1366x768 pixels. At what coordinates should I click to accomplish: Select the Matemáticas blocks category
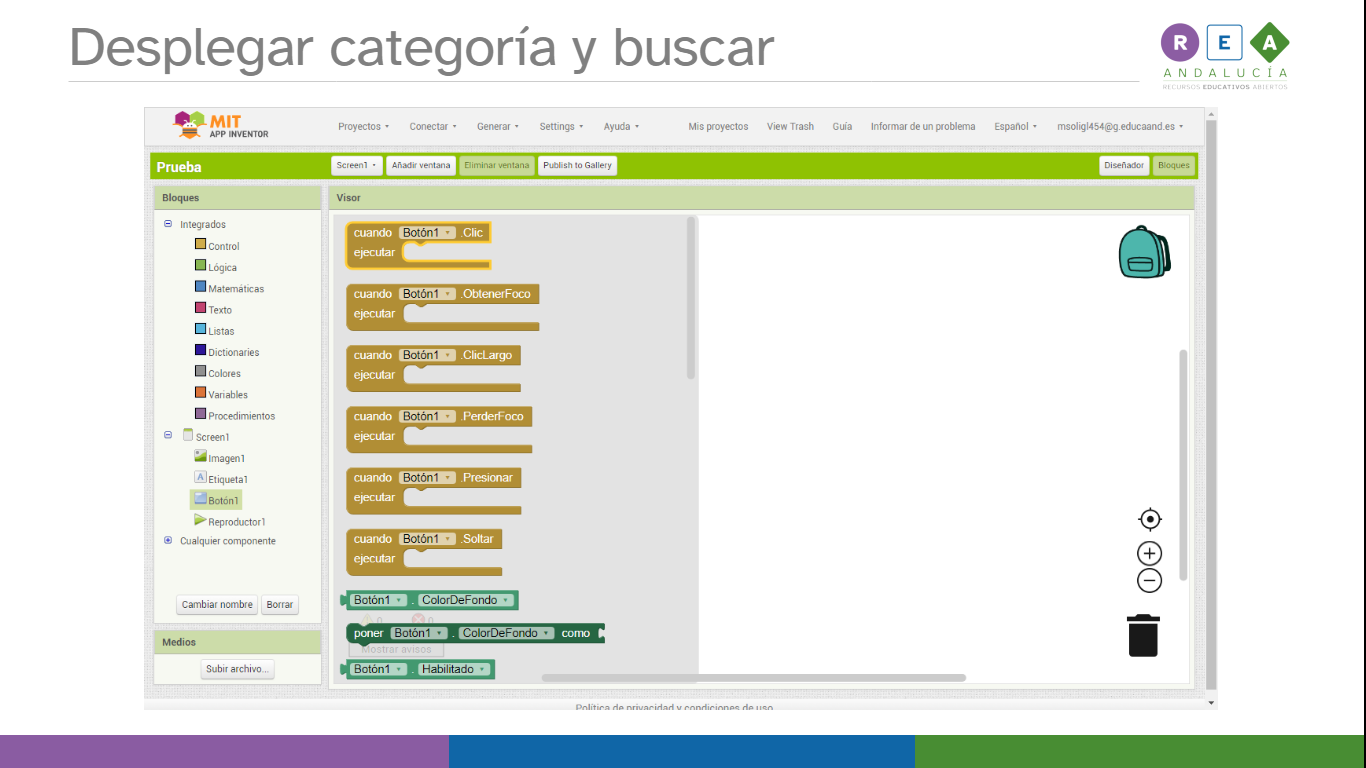235,289
